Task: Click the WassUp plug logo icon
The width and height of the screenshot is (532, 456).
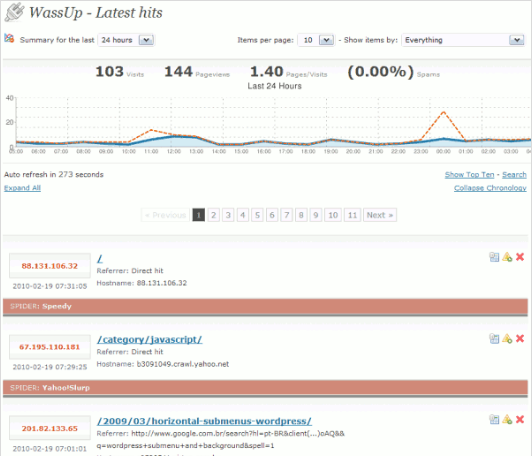Action: click(15, 12)
